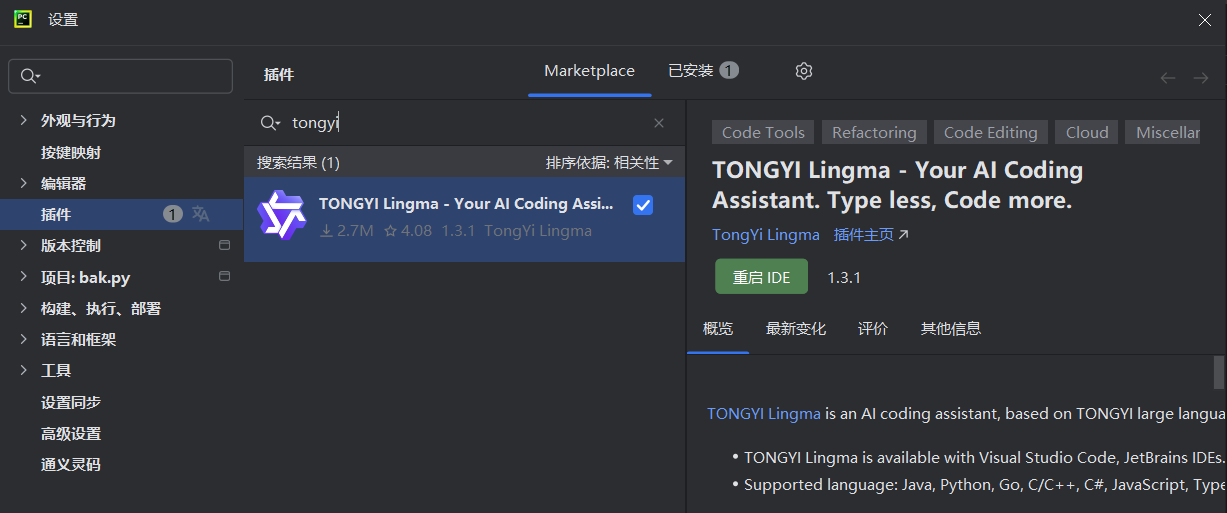Screen dimensions: 1227x513
Task: Click the TONGYI Lingma link in description
Action: pos(764,413)
